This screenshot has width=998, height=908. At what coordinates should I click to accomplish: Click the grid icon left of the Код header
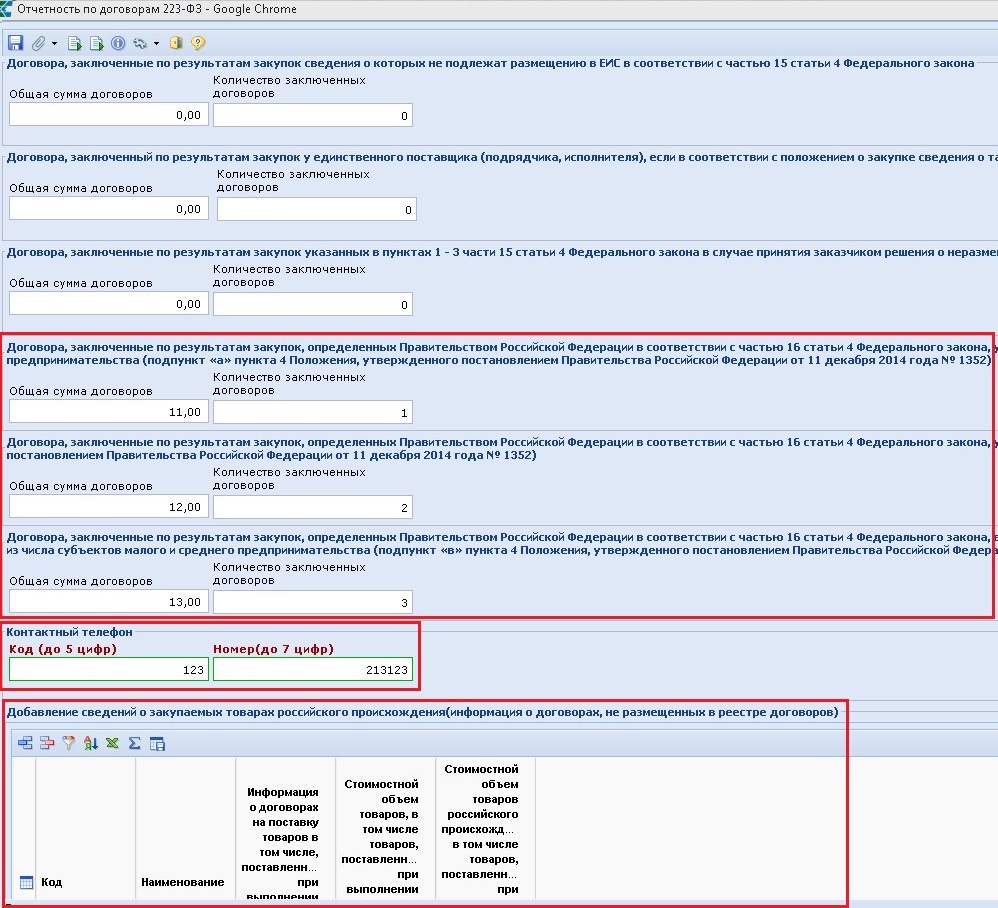tap(26, 882)
